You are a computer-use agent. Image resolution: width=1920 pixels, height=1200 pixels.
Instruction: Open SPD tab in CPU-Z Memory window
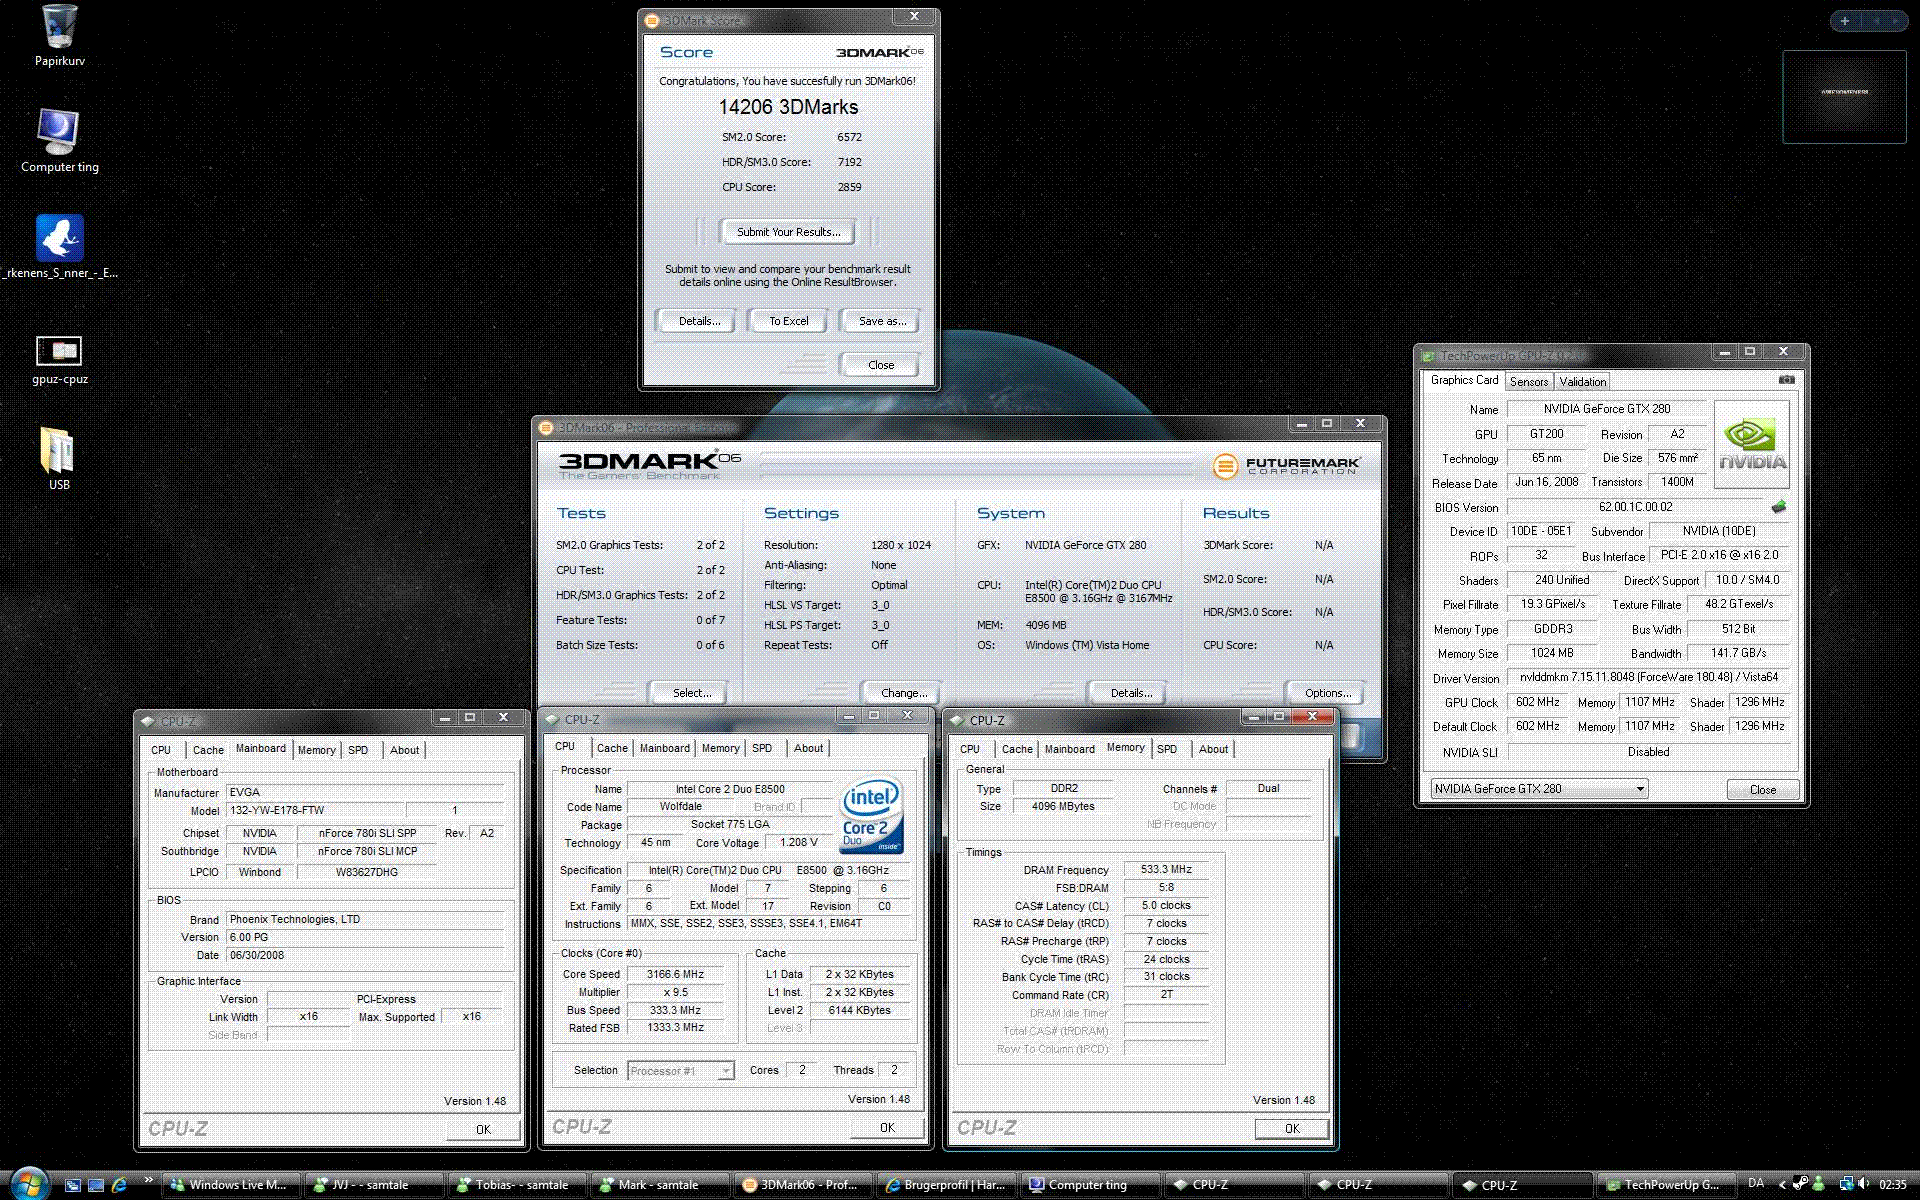pyautogui.click(x=1167, y=749)
